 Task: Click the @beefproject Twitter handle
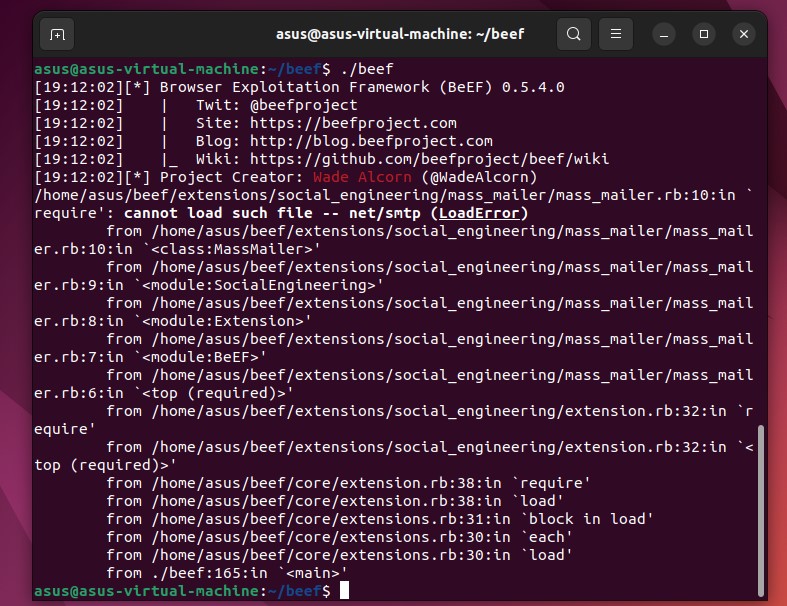304,105
